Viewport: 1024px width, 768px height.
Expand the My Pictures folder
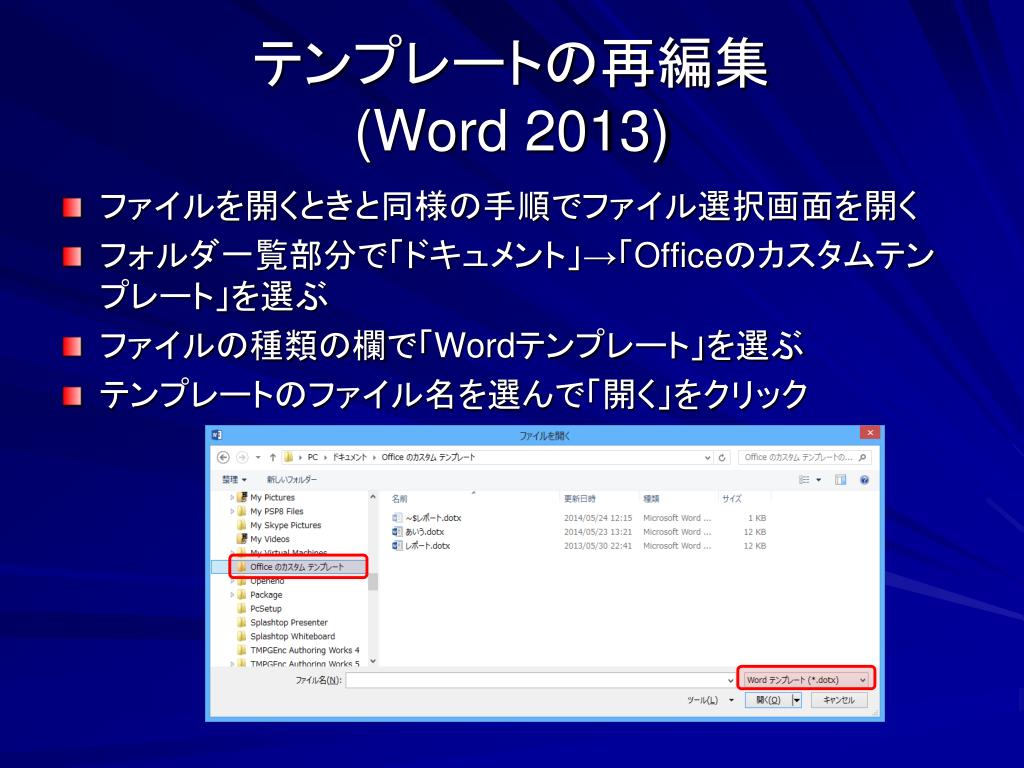232,498
